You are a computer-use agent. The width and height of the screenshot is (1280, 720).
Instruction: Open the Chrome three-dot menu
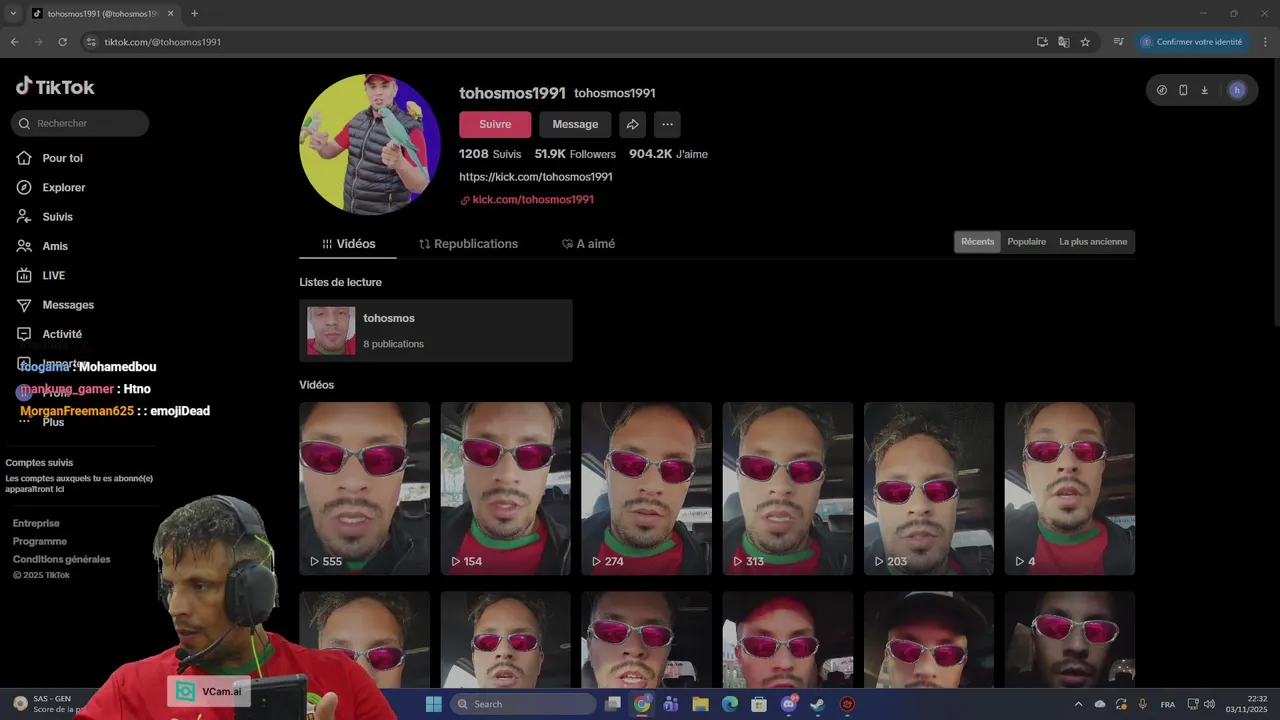(1265, 42)
